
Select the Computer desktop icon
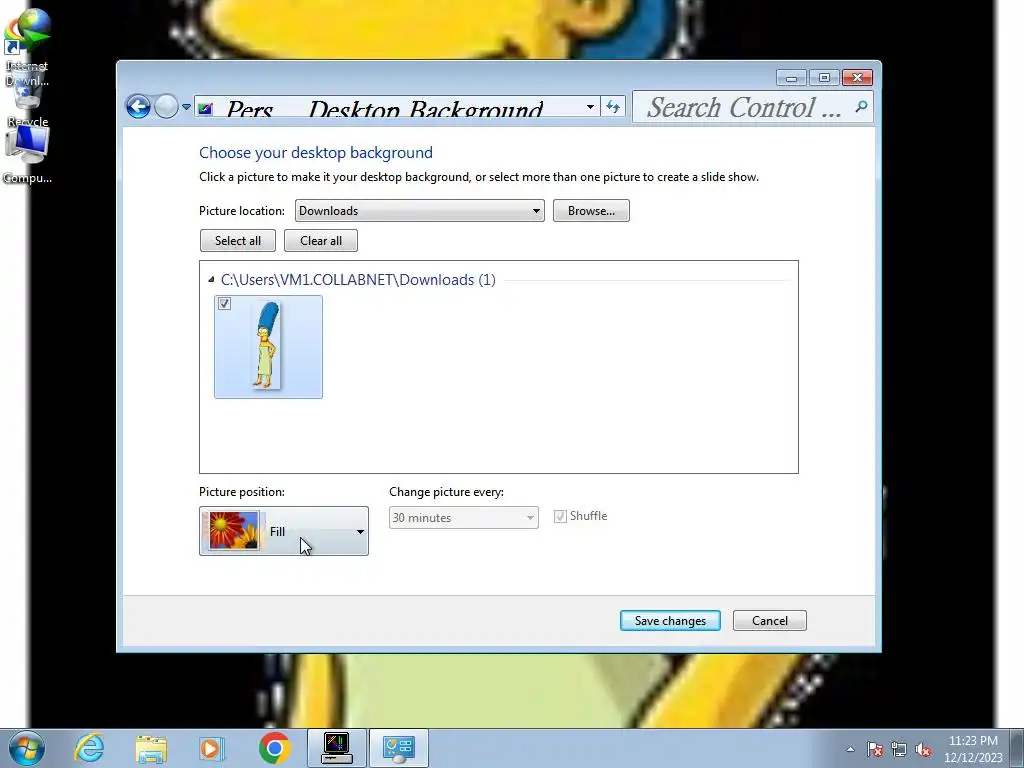pos(27,155)
